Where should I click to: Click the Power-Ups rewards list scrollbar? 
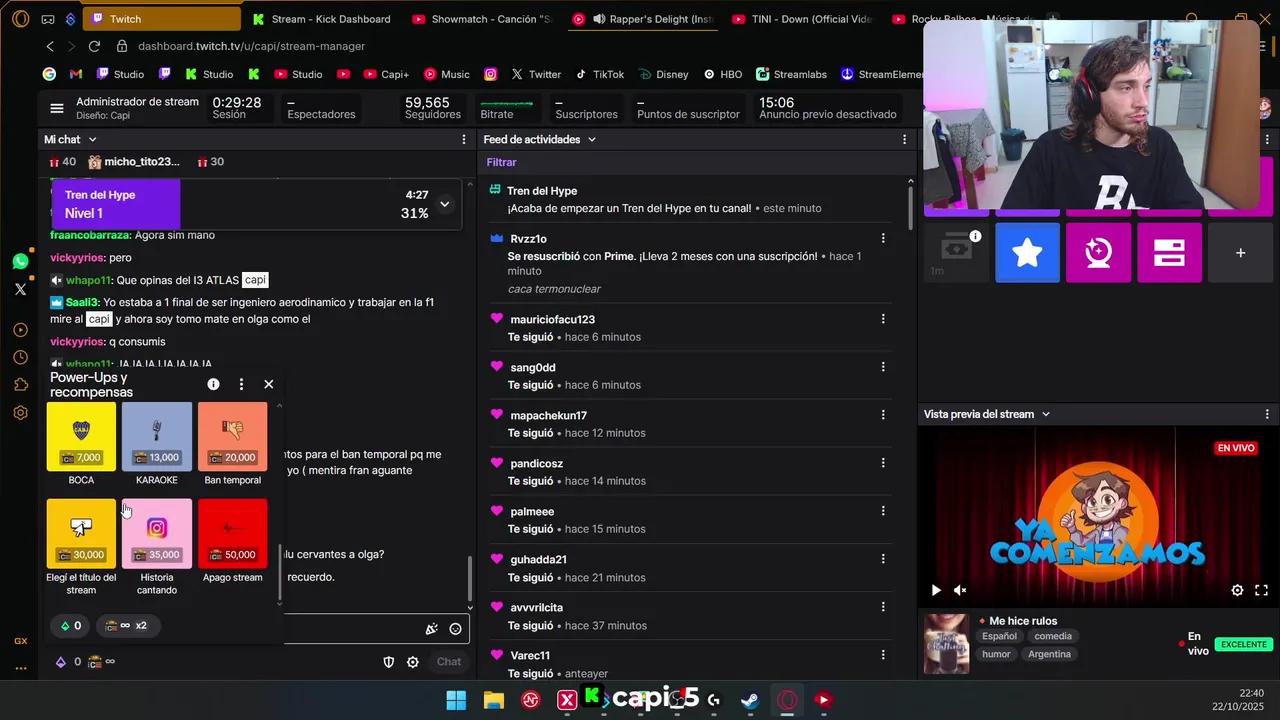point(280,574)
